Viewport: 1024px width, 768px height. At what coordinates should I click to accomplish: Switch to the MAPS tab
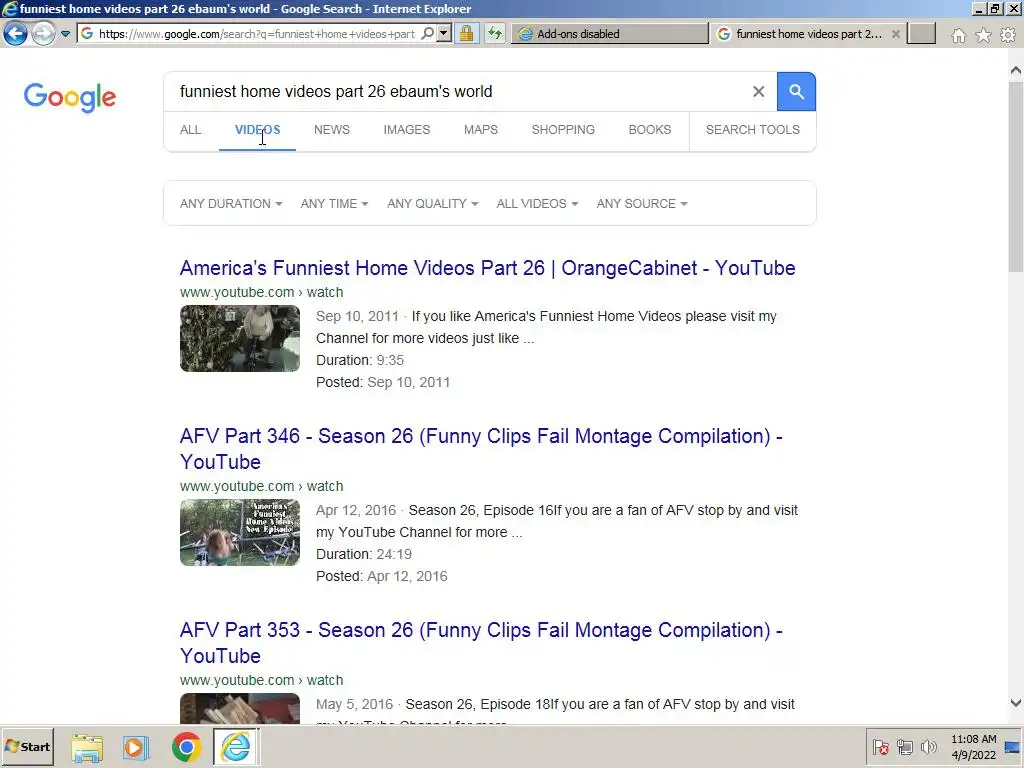[x=481, y=130]
